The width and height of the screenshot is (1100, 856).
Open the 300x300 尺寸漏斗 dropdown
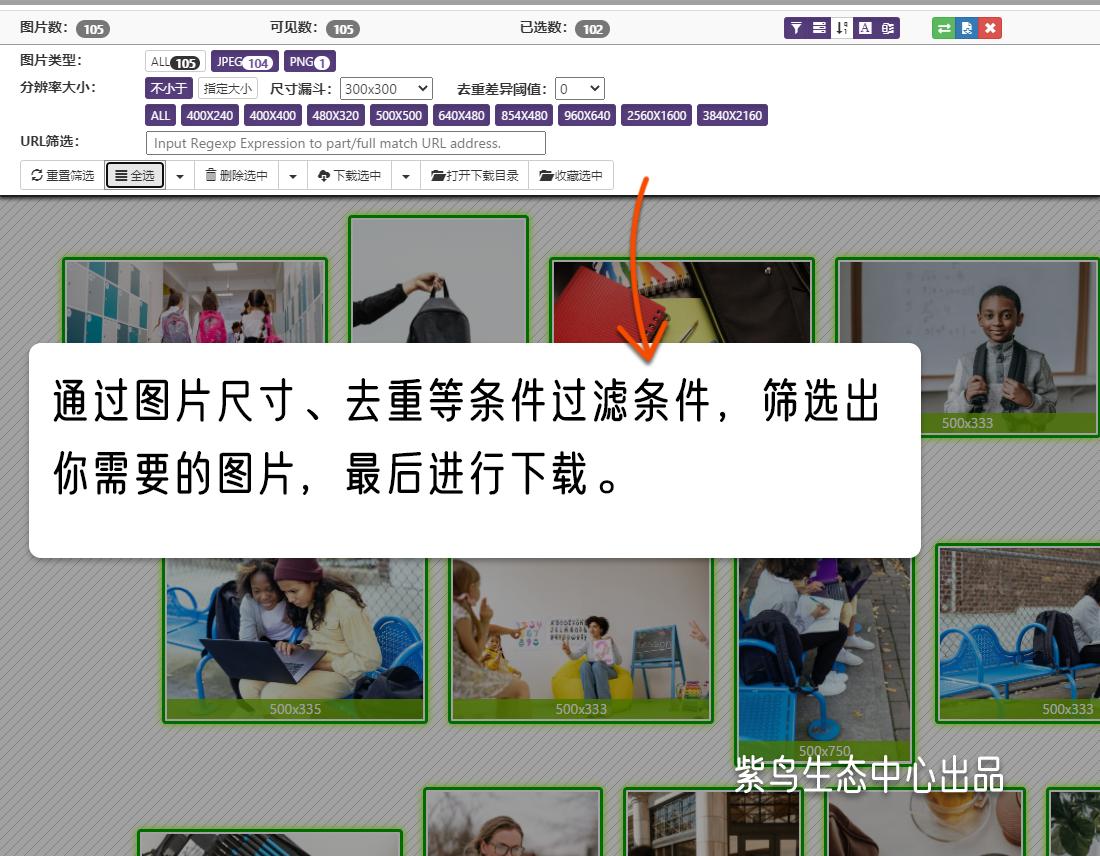[x=385, y=88]
